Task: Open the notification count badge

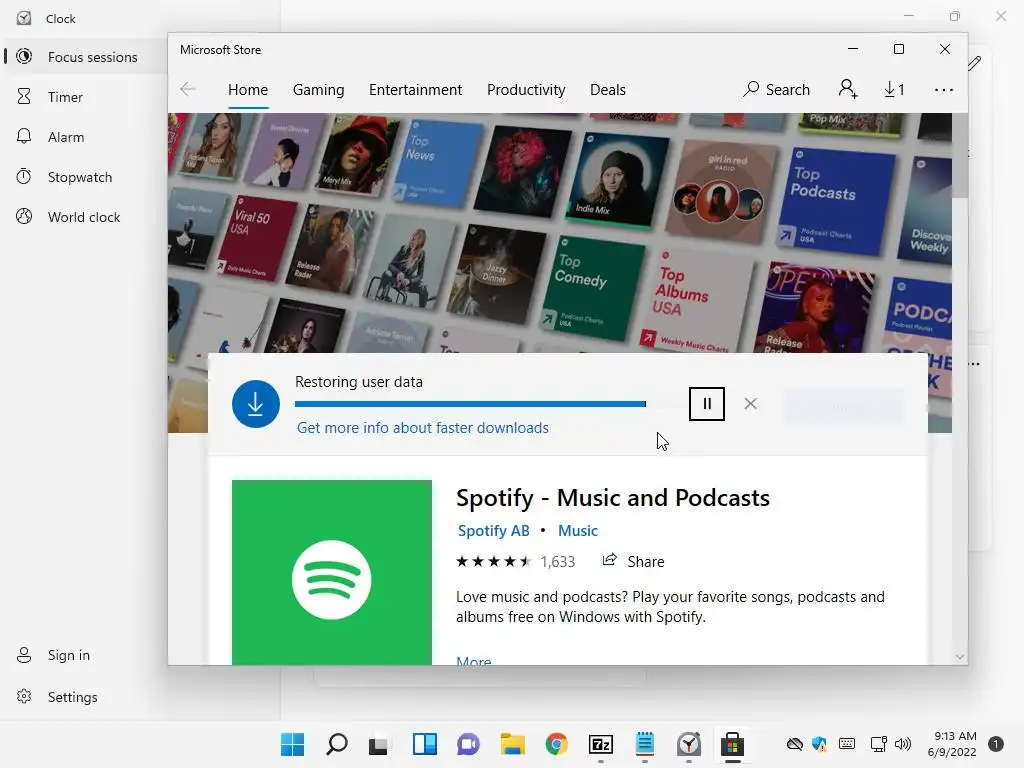Action: tap(996, 744)
